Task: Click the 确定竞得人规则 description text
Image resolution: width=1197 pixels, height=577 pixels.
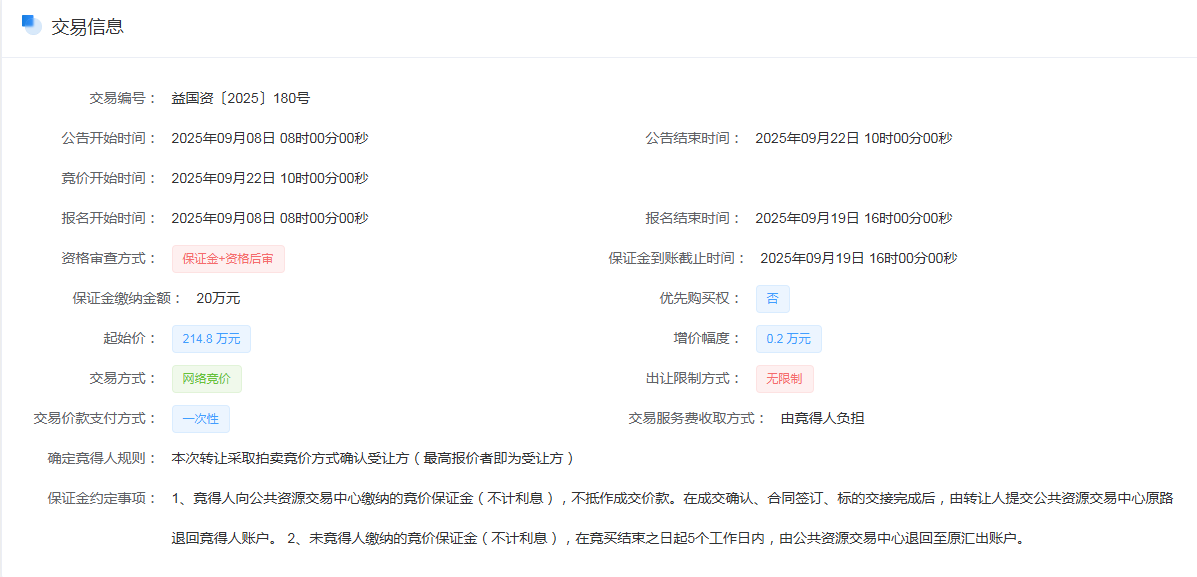Action: (x=373, y=458)
